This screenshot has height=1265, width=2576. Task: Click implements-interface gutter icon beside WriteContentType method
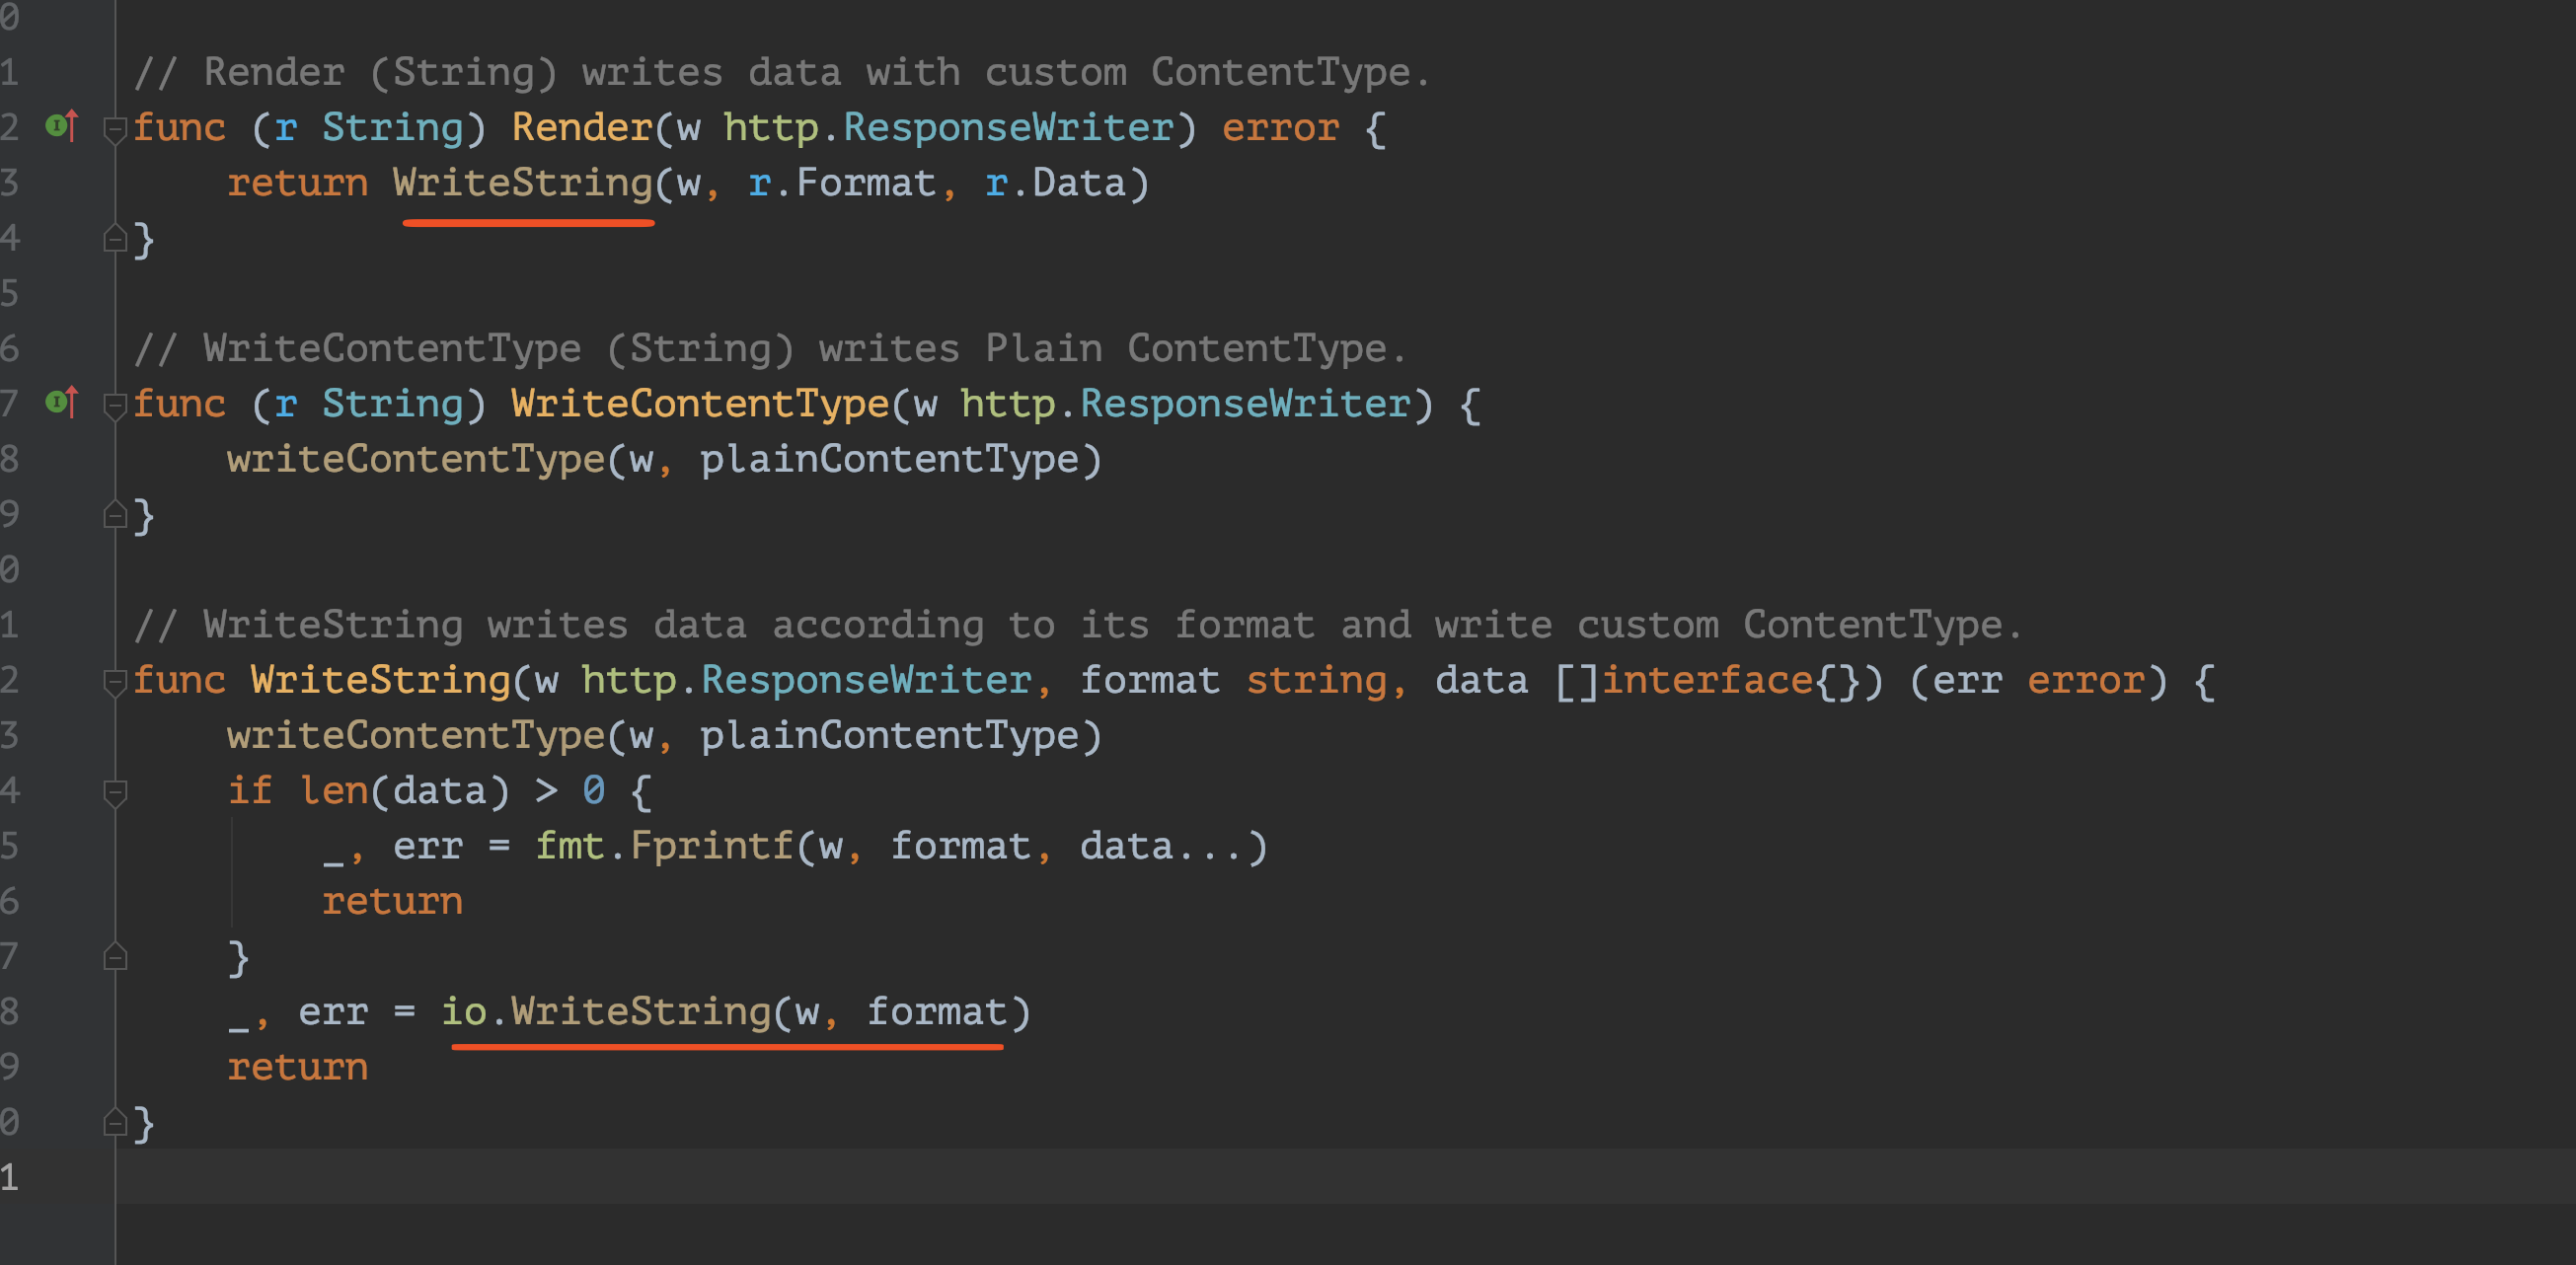61,403
